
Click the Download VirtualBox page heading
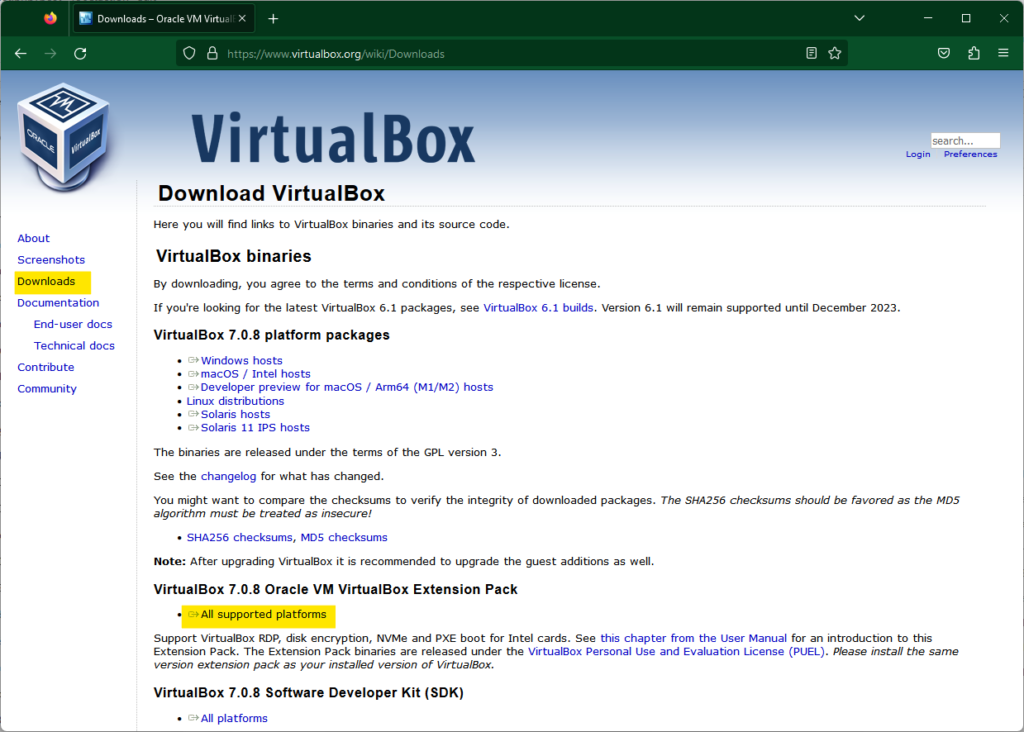[x=272, y=193]
